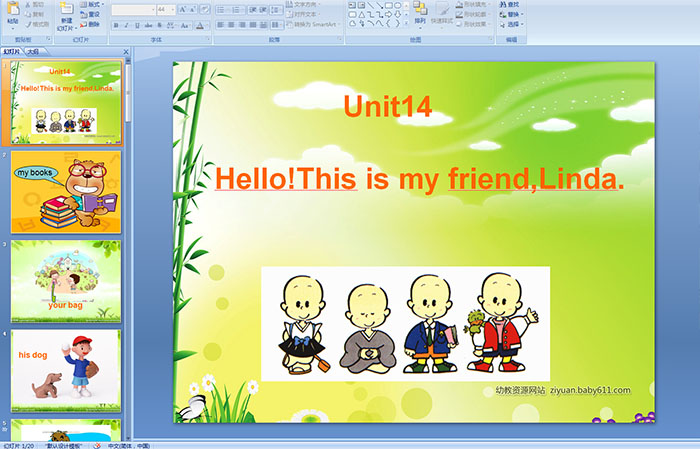Select the straight Line shape
This screenshot has width=700, height=449.
[370, 5]
